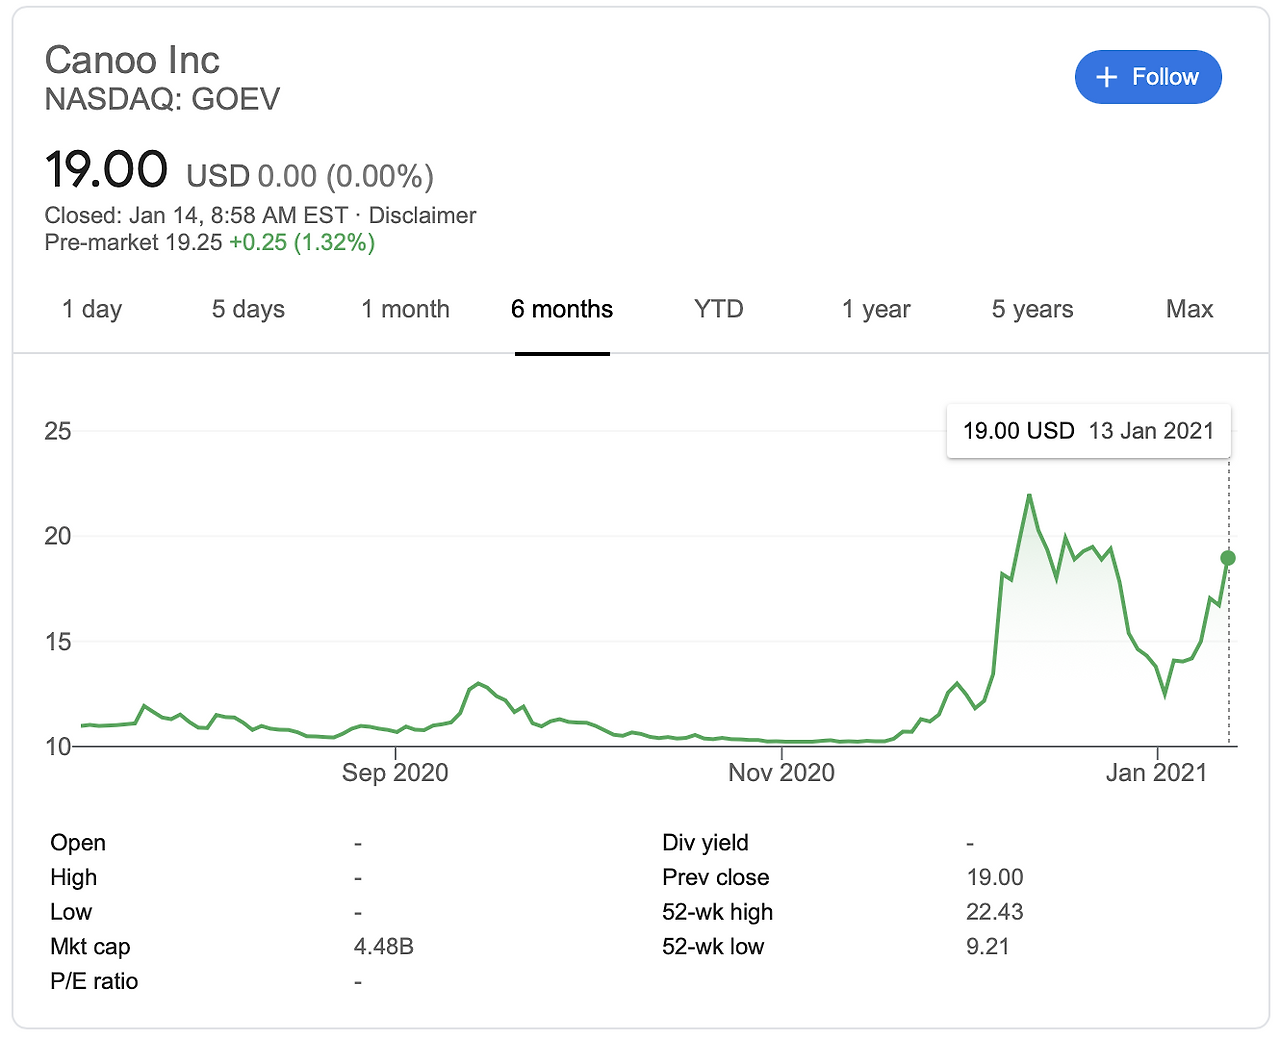The height and width of the screenshot is (1039, 1280).
Task: Click the 19.00 USD chart tooltip
Action: [1088, 431]
